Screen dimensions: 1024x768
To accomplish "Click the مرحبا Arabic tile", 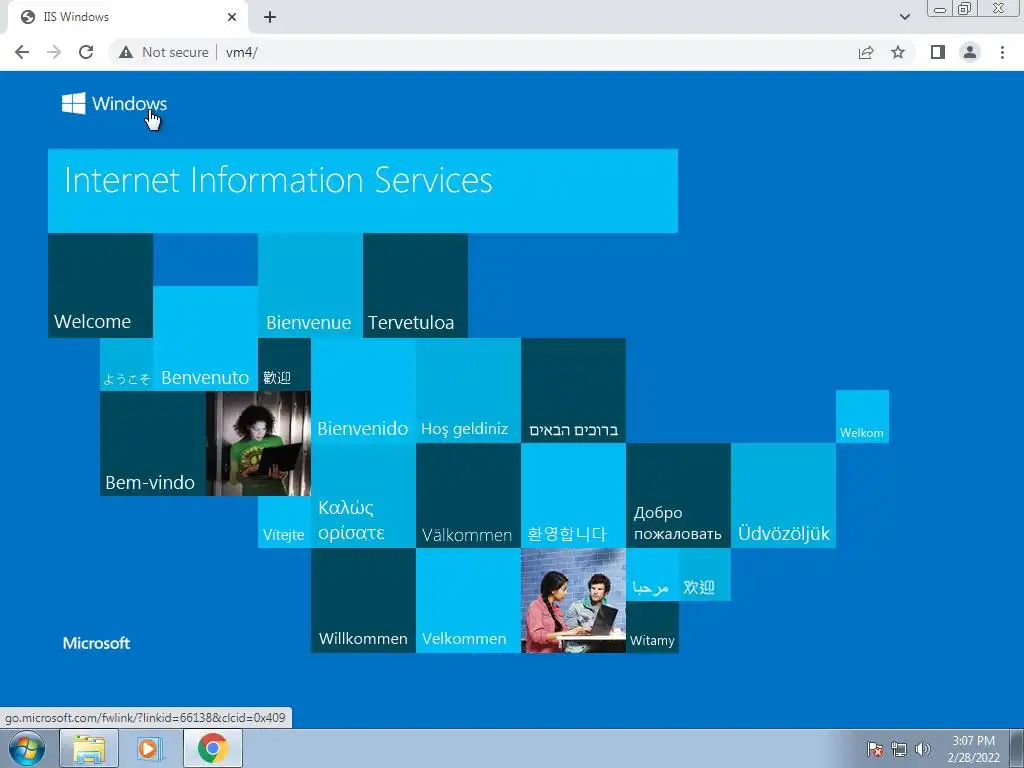I will [x=652, y=574].
